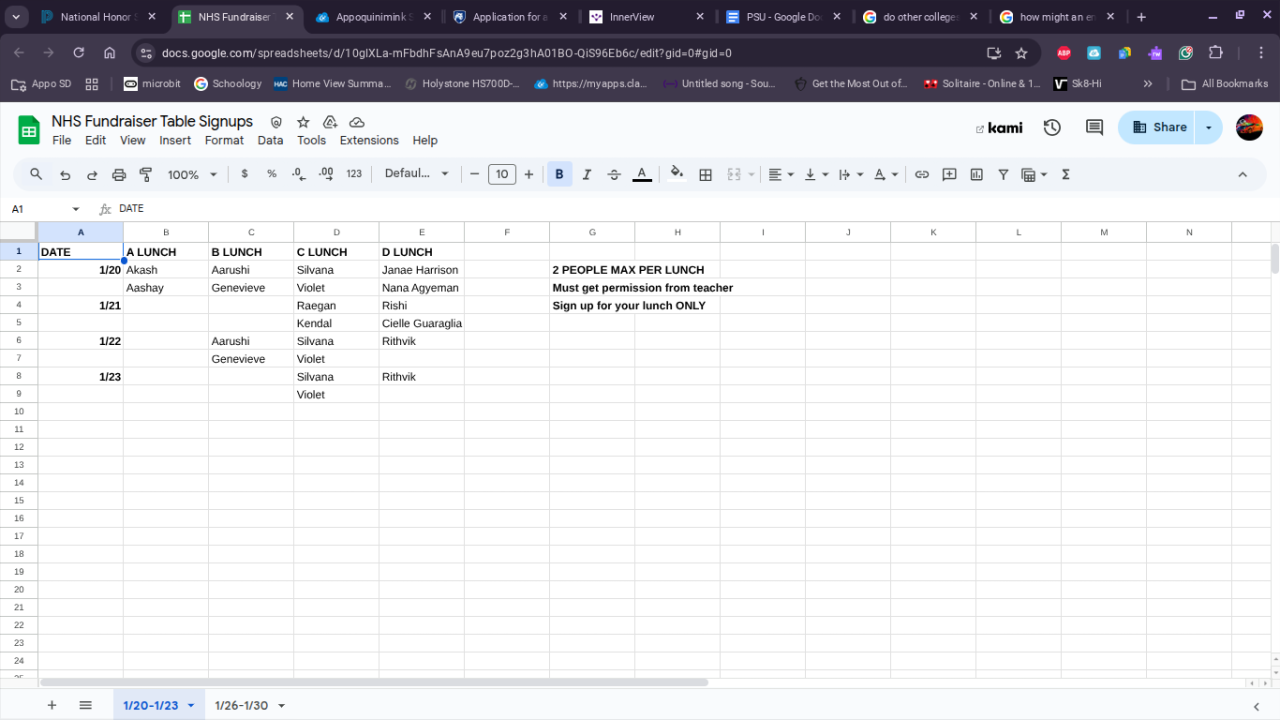Open the fill color picker
The height and width of the screenshot is (720, 1280).
(x=677, y=174)
